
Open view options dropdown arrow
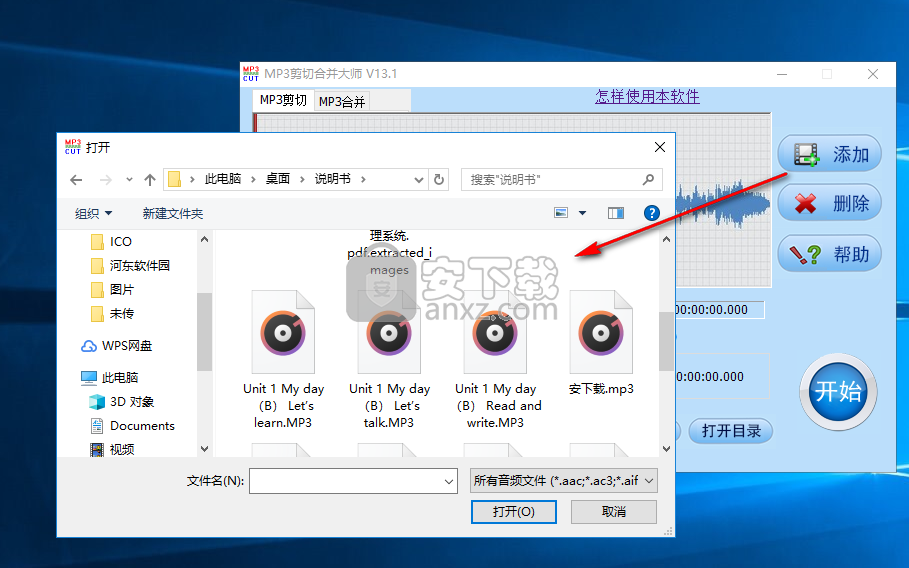point(583,213)
